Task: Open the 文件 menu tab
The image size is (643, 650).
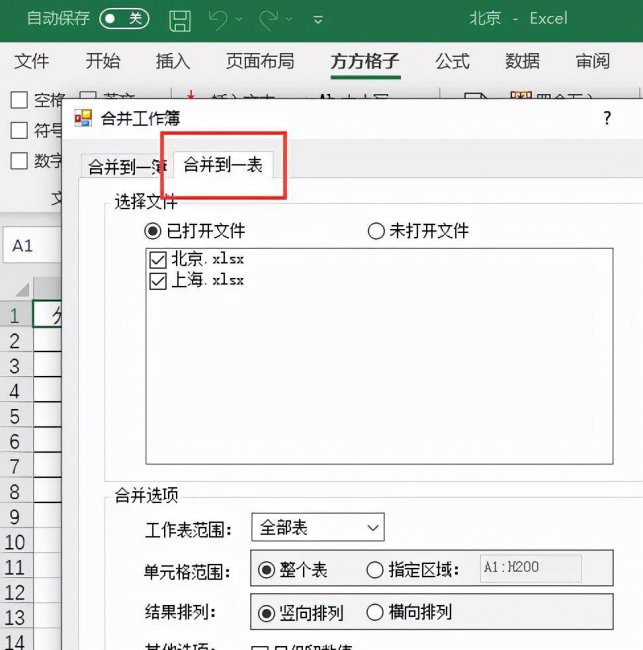Action: (x=32, y=61)
